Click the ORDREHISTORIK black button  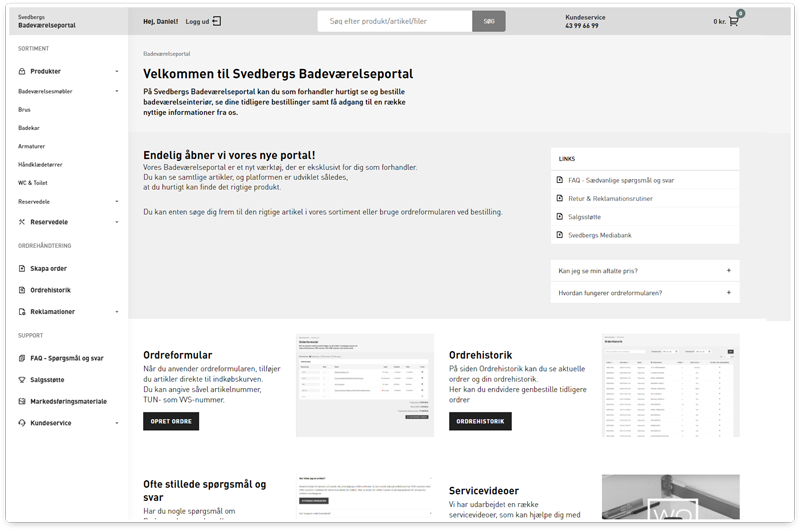click(480, 421)
